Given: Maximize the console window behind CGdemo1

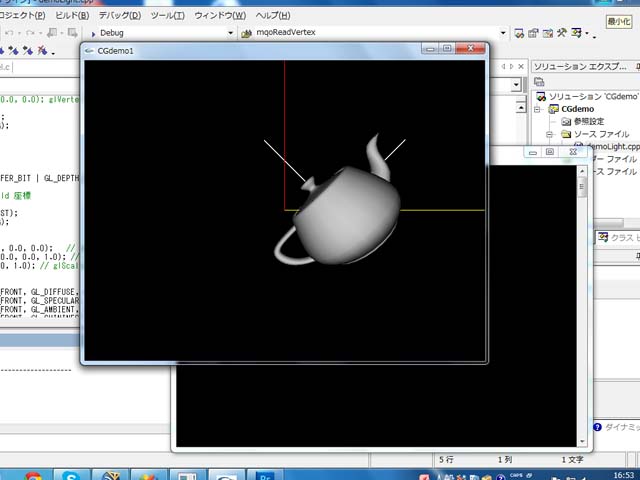Looking at the screenshot, I should click(550, 152).
